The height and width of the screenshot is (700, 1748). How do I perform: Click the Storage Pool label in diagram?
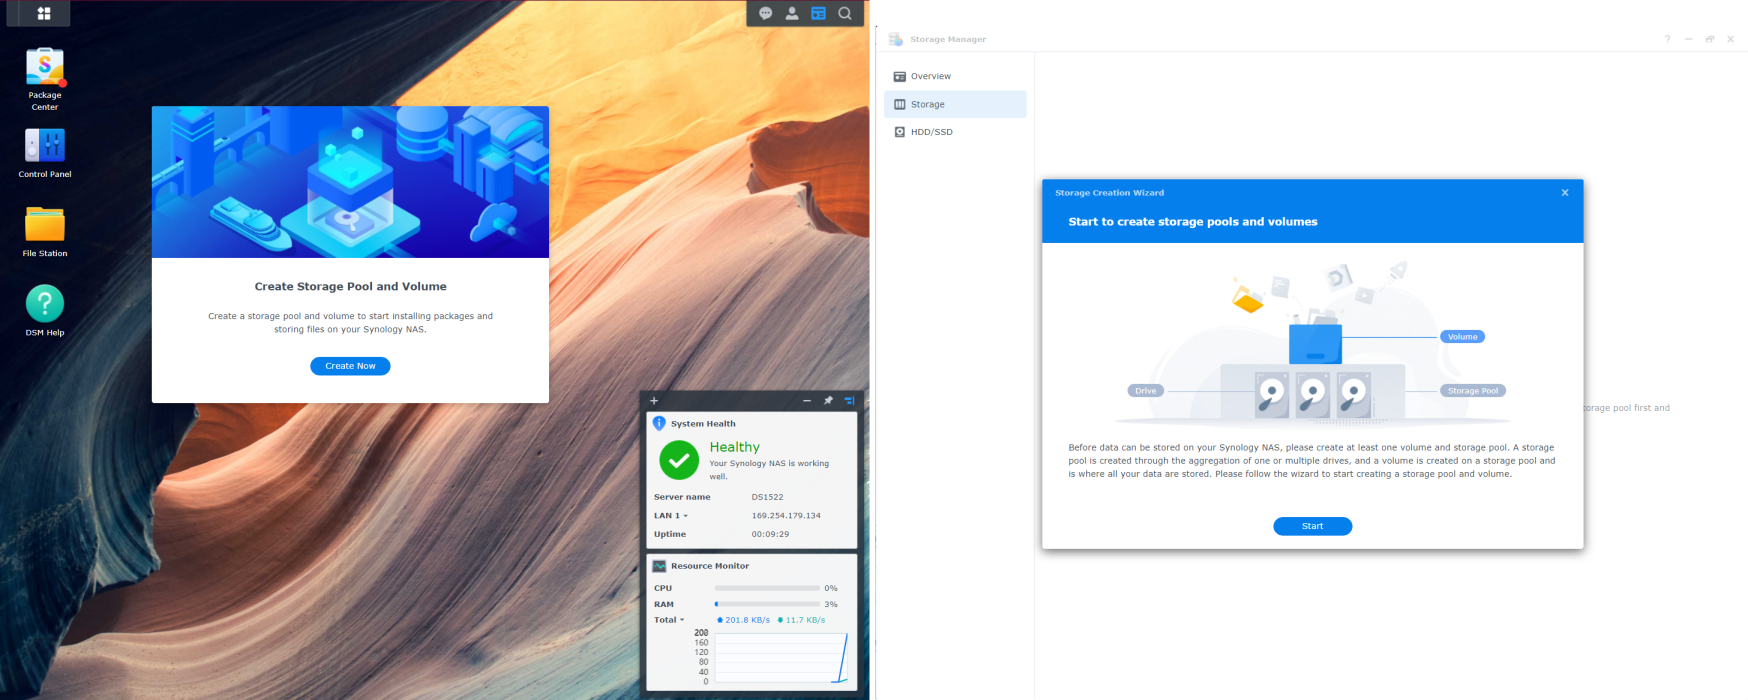tap(1473, 391)
